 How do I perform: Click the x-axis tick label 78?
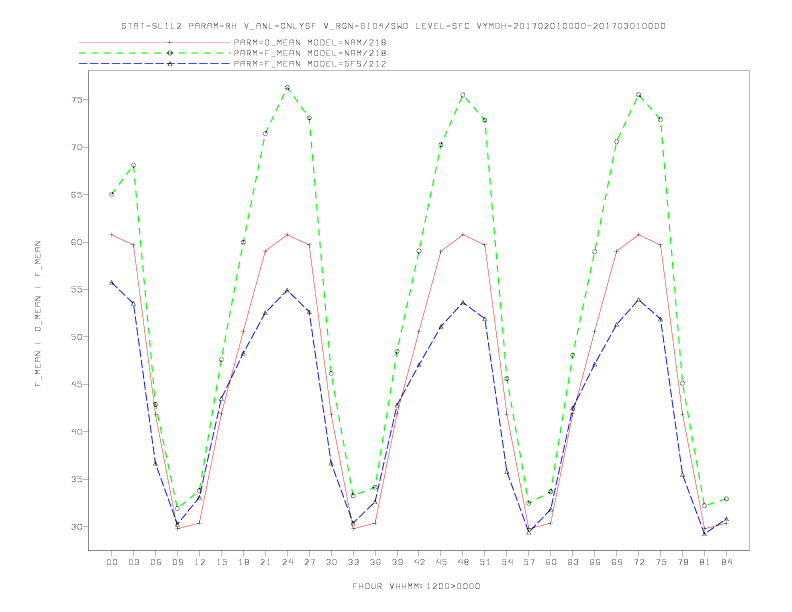682,562
